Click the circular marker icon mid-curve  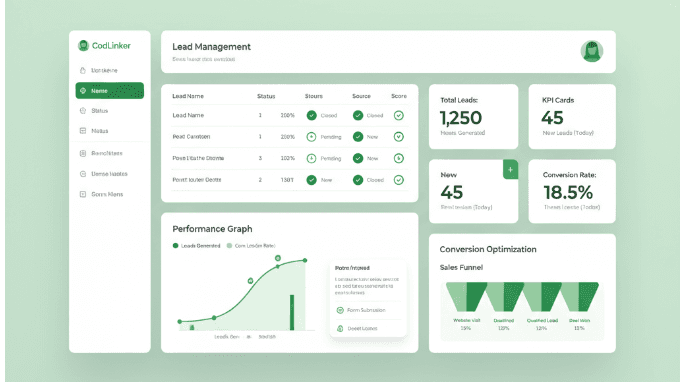[x=250, y=280]
